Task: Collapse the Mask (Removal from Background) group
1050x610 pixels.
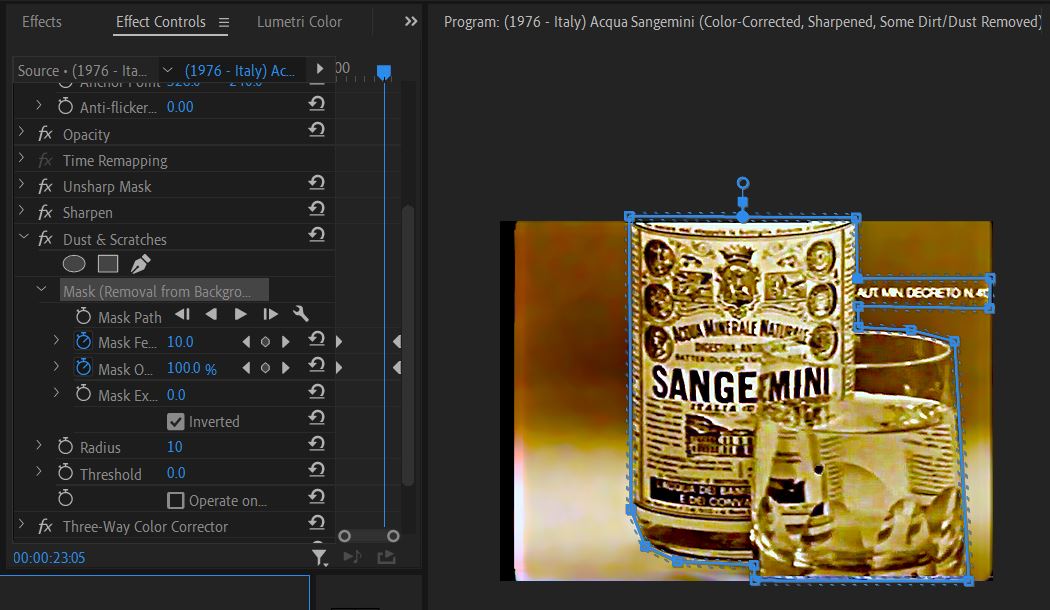Action: pos(42,289)
